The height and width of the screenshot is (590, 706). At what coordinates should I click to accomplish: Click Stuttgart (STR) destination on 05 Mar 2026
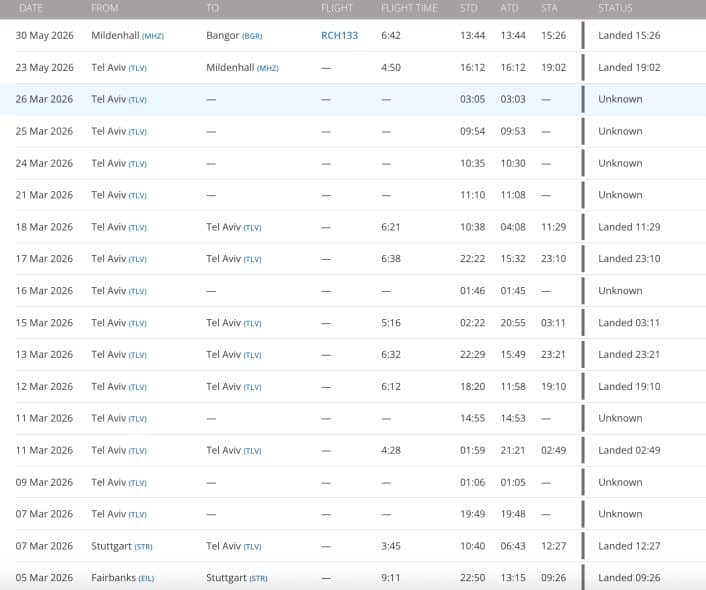pyautogui.click(x=236, y=578)
